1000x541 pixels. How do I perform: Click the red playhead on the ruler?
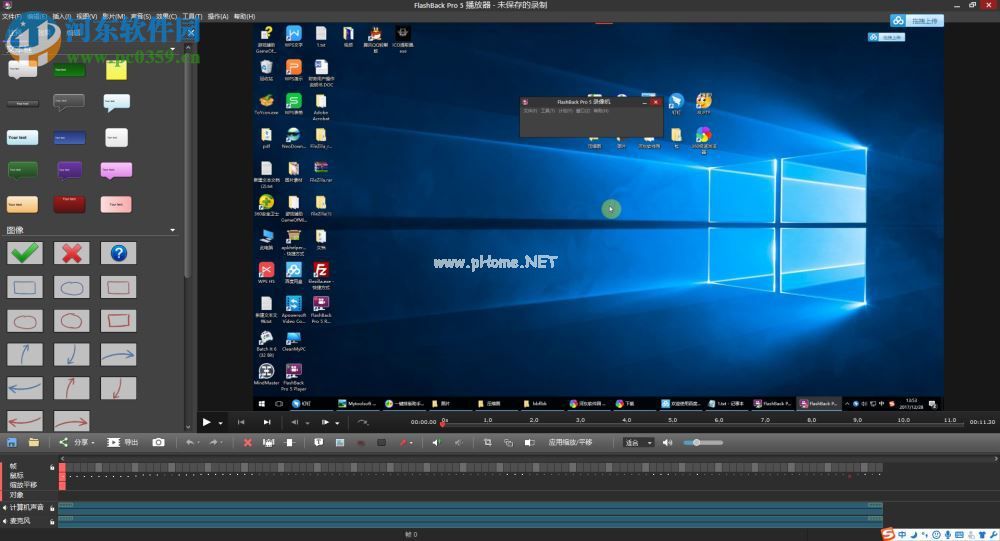pyautogui.click(x=443, y=423)
